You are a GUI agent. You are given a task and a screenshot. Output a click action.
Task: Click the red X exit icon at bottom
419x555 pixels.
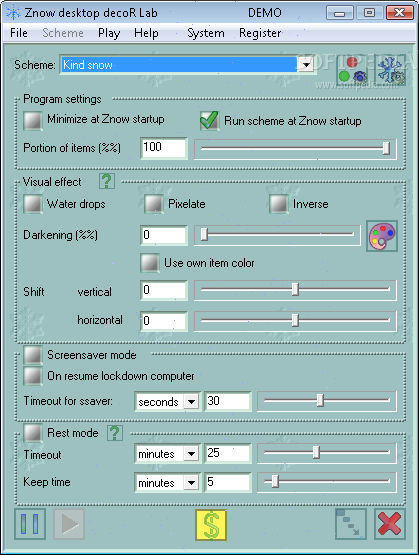pyautogui.click(x=390, y=524)
